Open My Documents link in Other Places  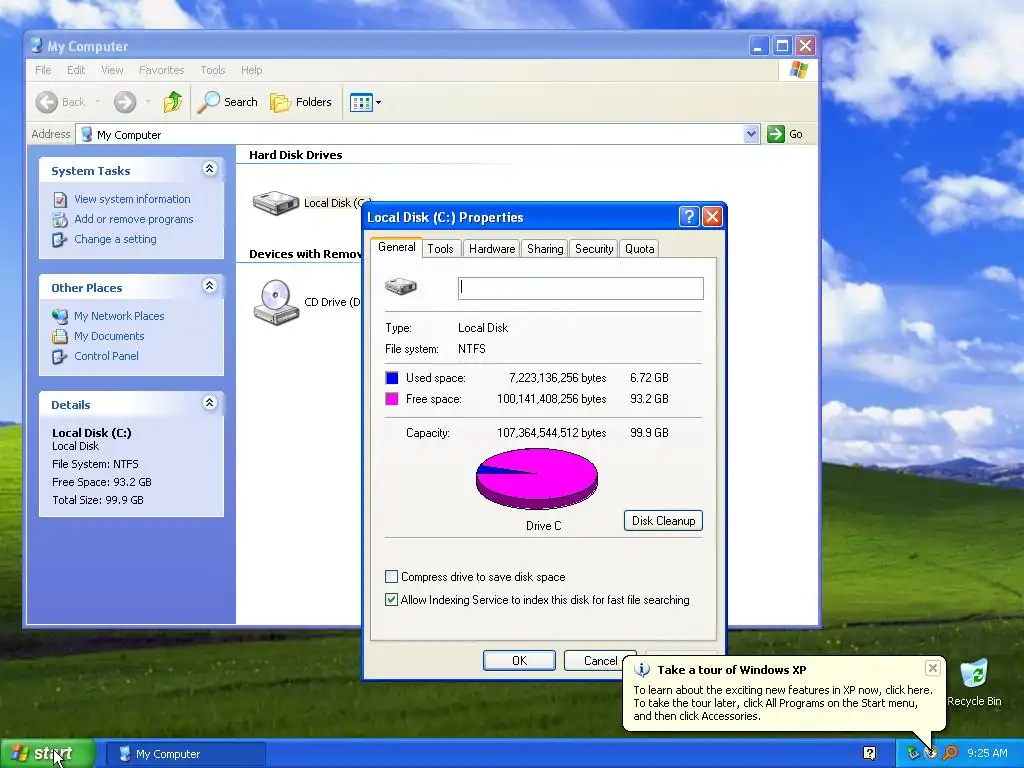click(x=109, y=336)
